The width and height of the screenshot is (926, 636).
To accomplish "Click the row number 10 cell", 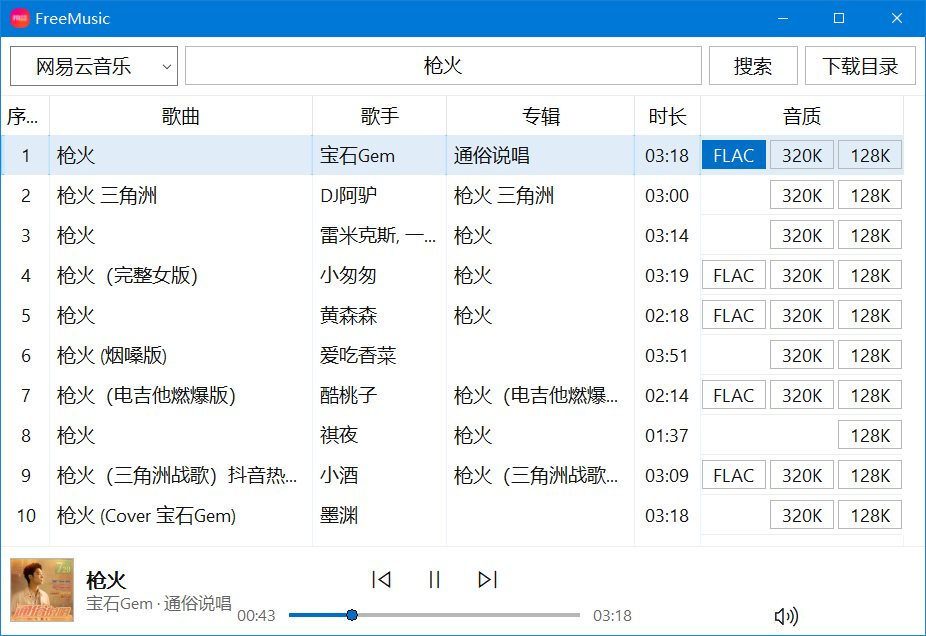I will (x=26, y=516).
